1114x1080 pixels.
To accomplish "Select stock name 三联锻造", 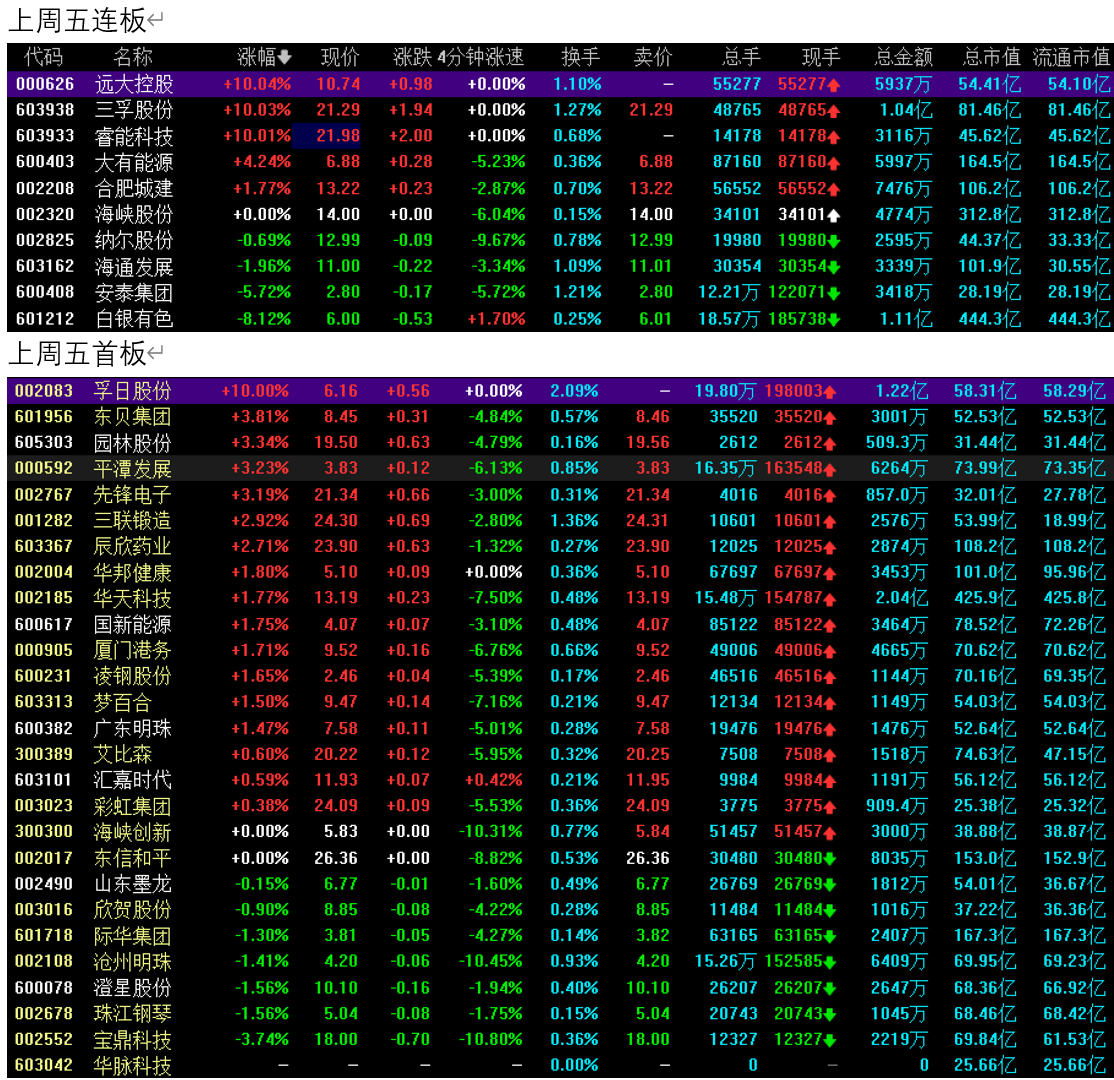I will (132, 521).
